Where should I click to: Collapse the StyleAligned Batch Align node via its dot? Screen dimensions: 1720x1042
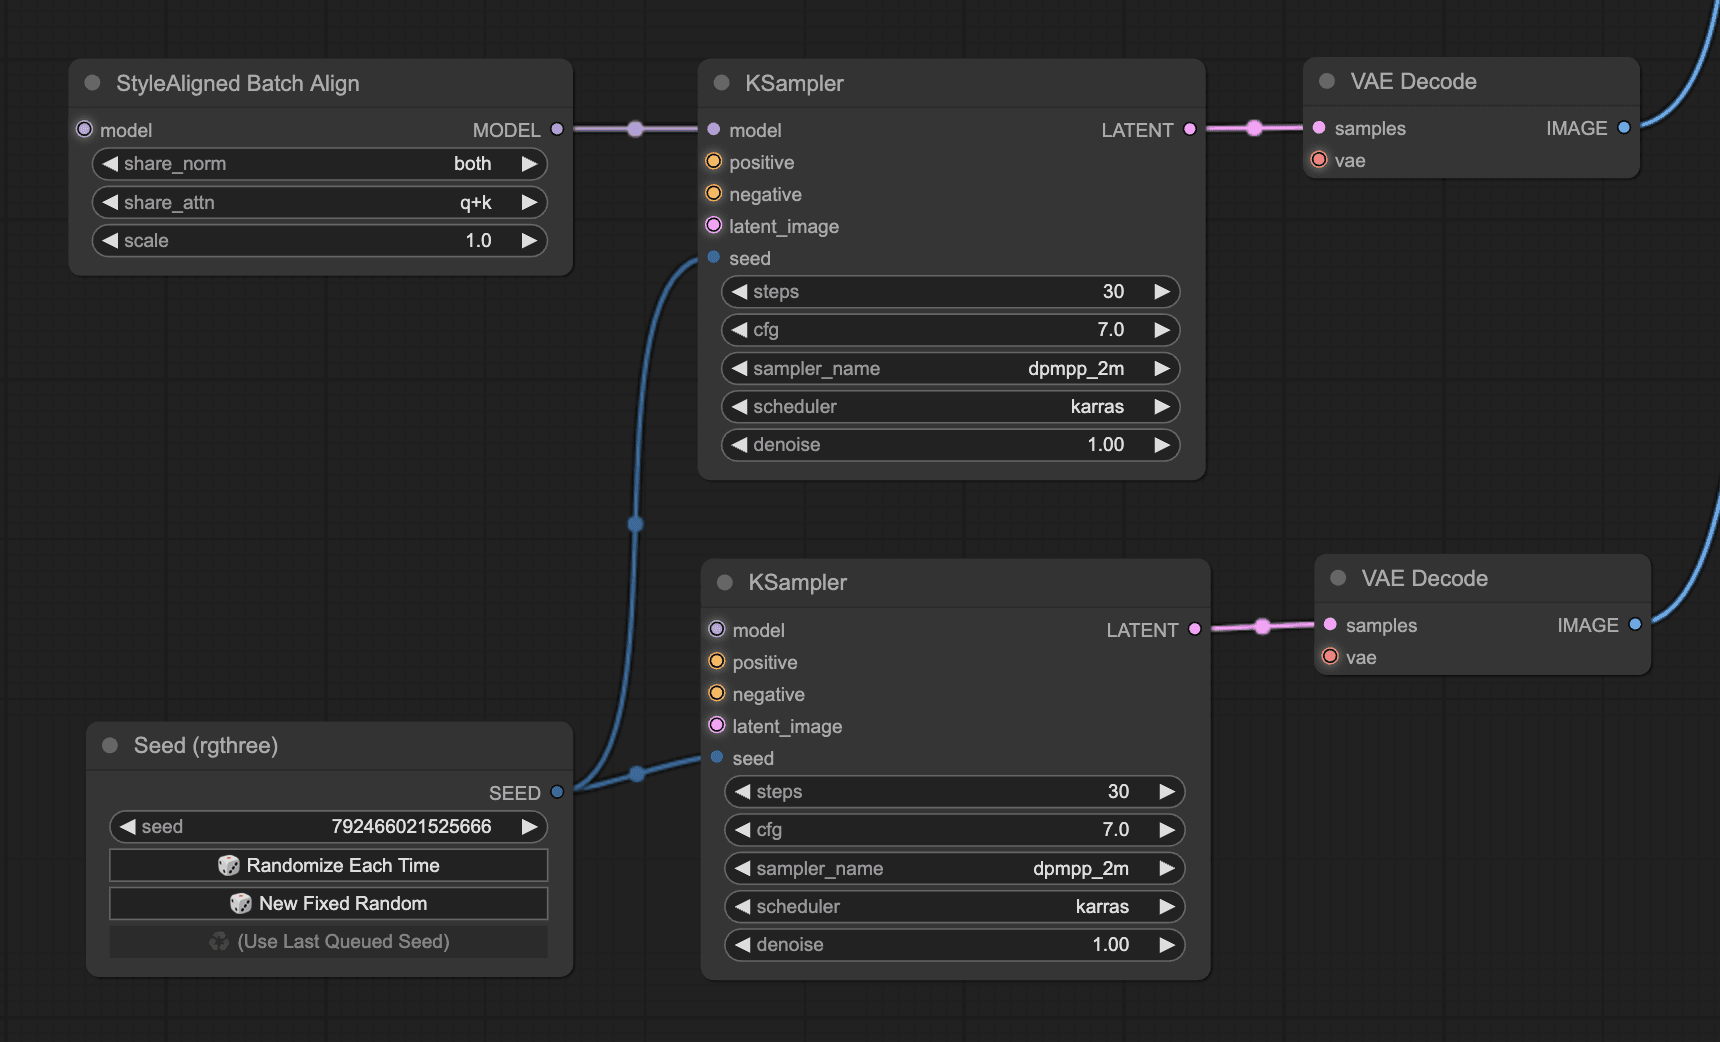pos(93,83)
